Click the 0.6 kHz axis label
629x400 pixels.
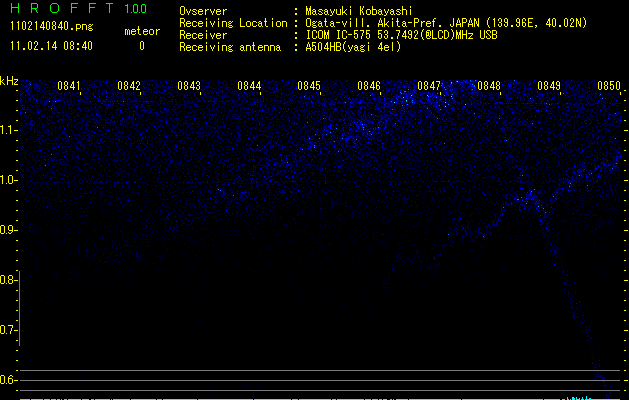click(x=8, y=380)
